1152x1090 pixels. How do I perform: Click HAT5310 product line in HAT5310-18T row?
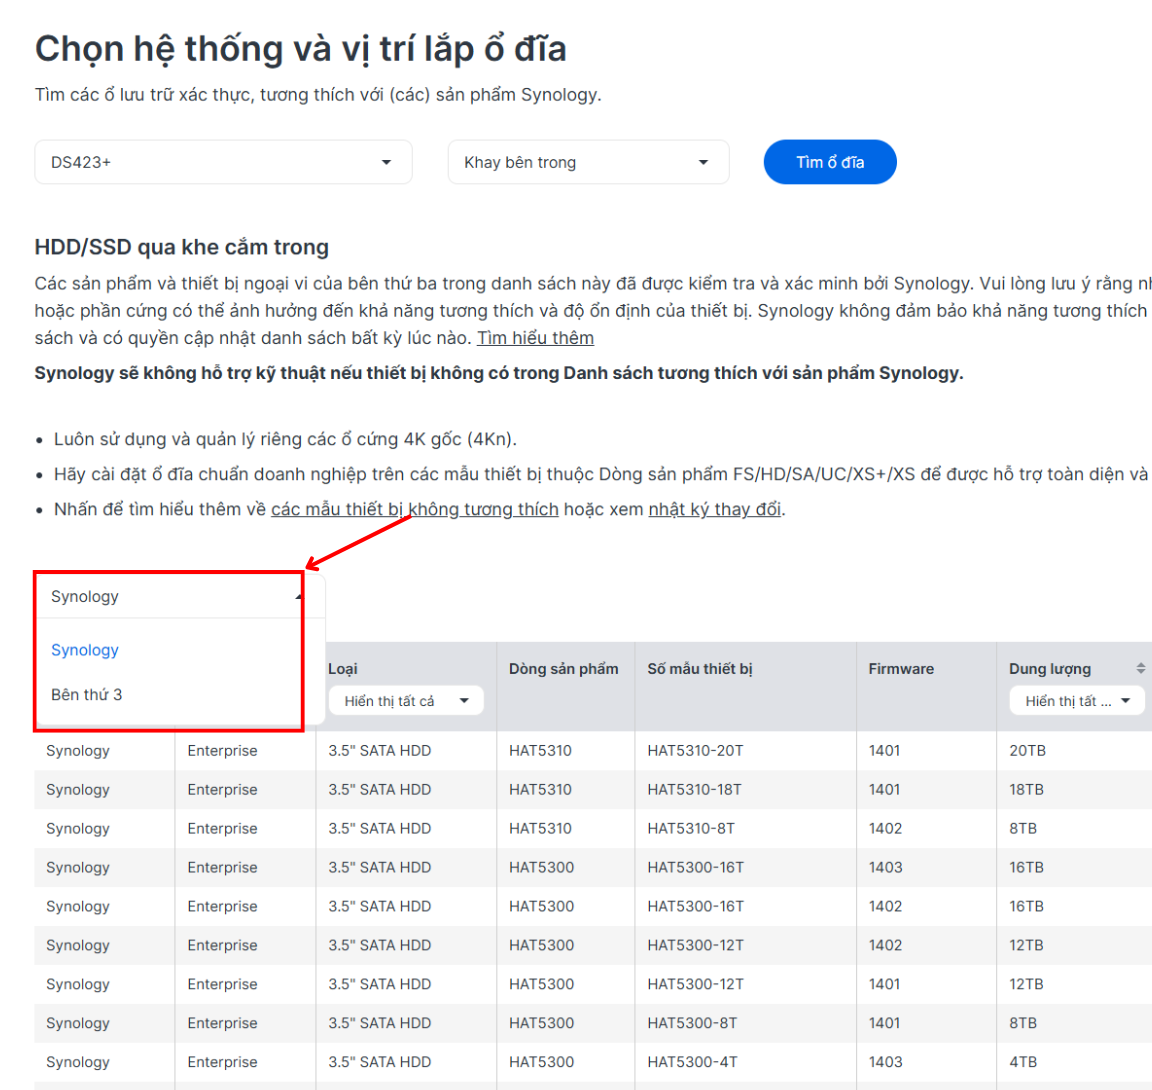click(540, 790)
